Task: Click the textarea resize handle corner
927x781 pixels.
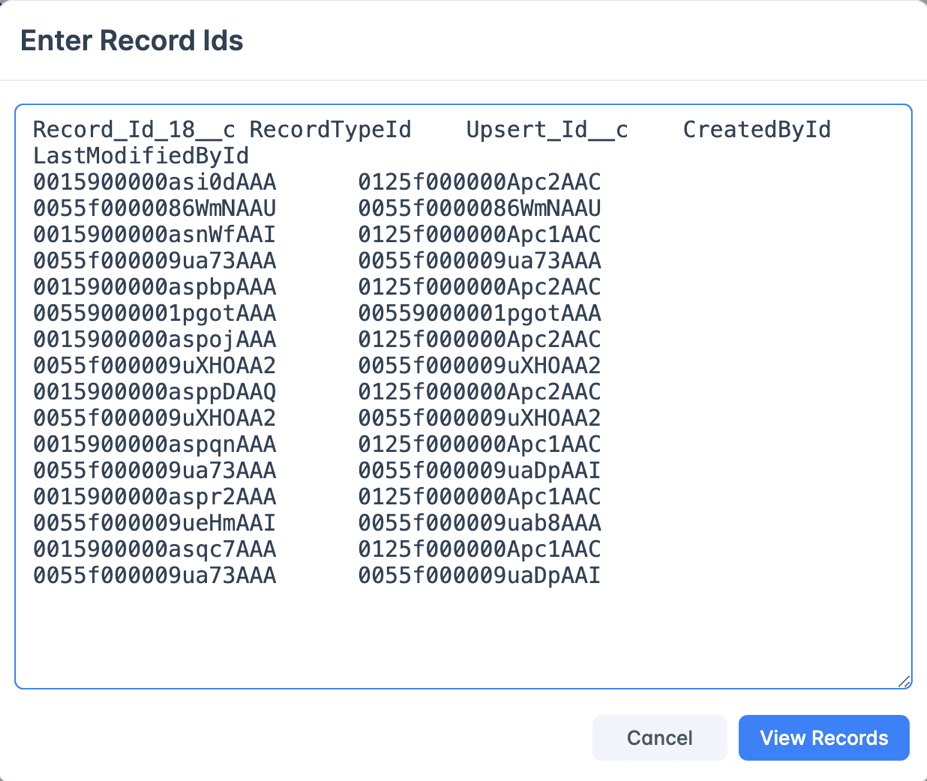Action: pos(904,681)
